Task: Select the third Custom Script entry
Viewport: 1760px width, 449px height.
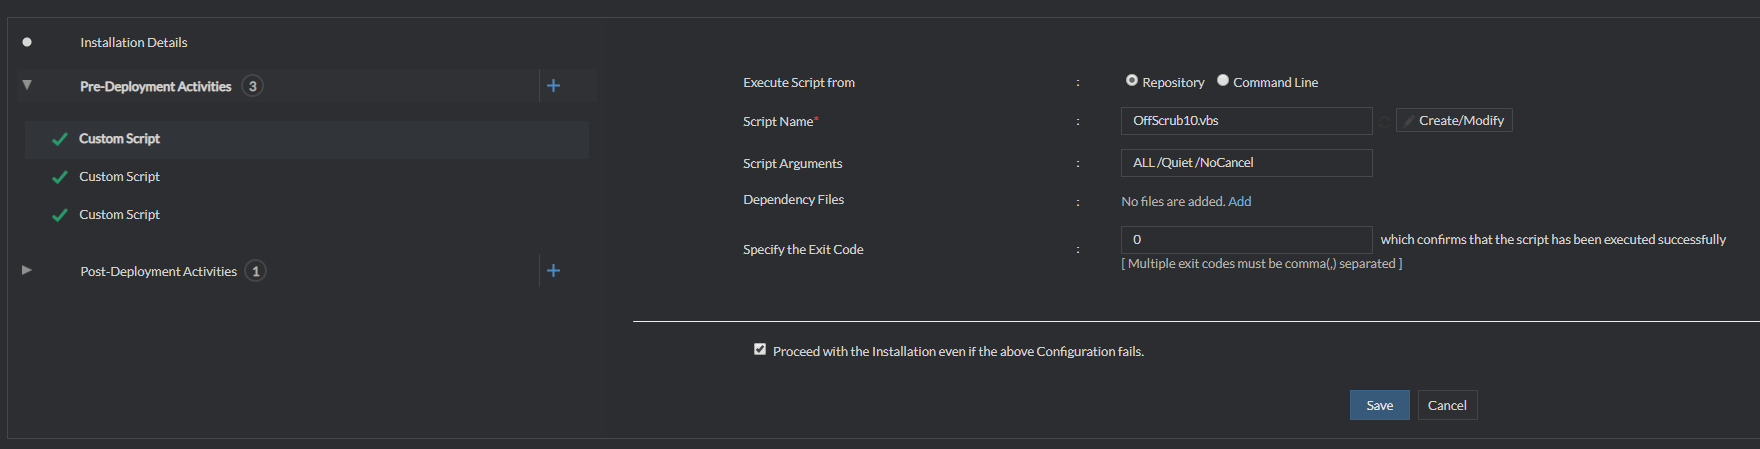Action: 120,215
